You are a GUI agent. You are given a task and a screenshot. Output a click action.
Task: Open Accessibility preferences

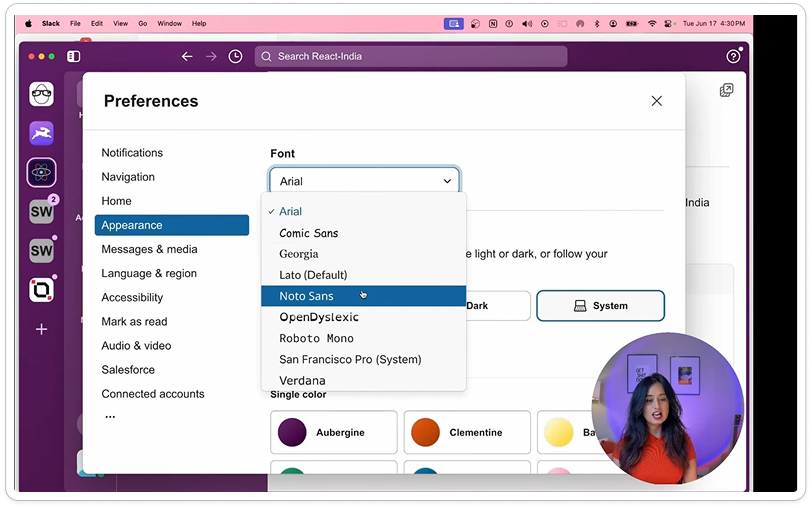(171, 297)
